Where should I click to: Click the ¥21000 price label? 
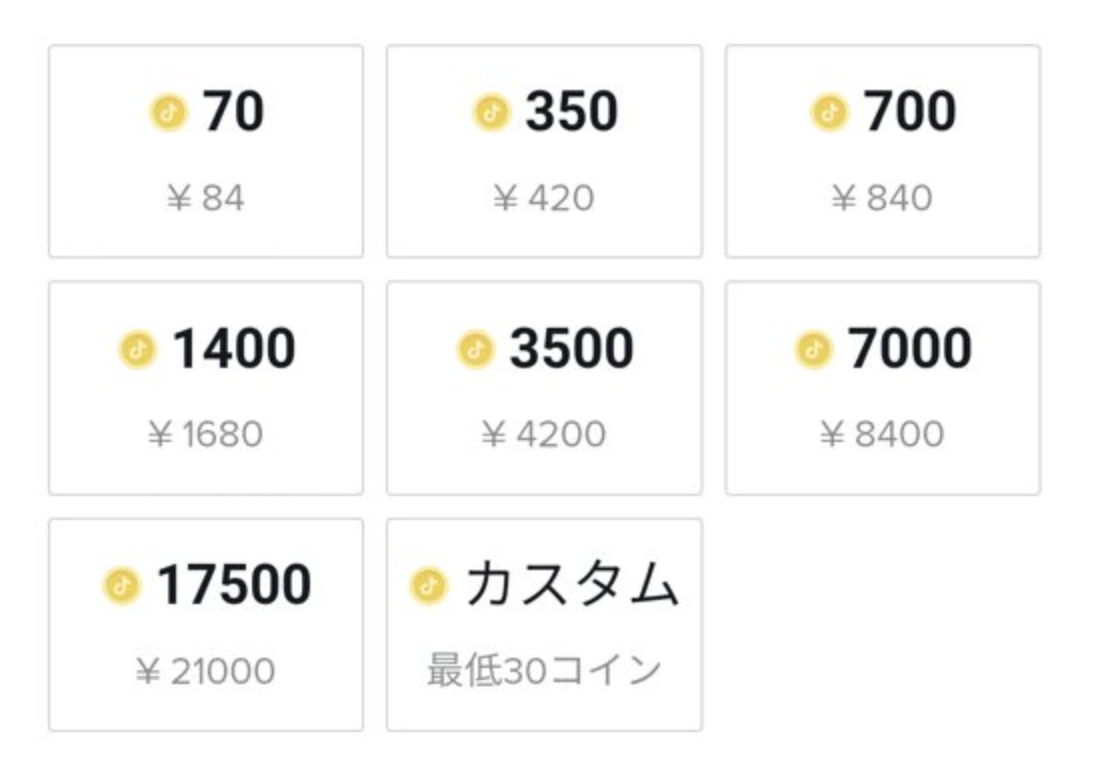pyautogui.click(x=205, y=671)
